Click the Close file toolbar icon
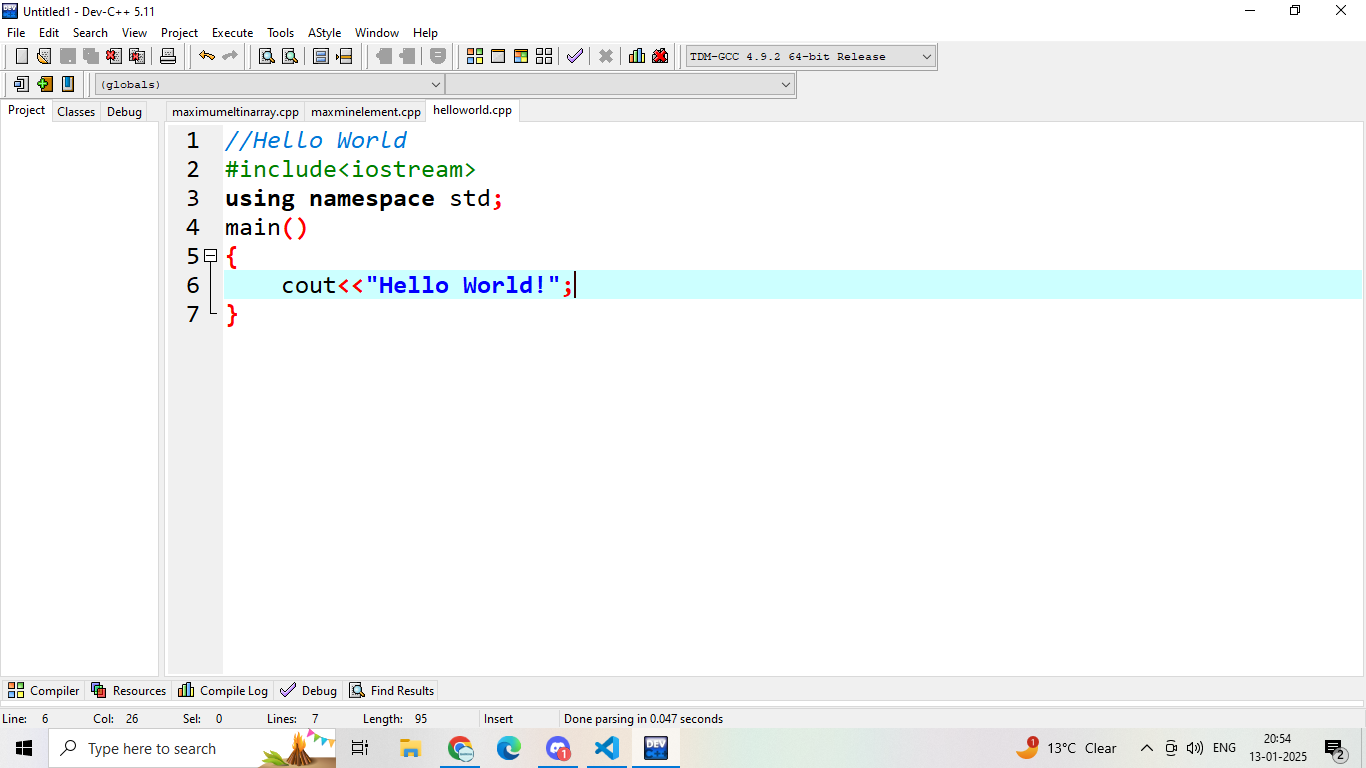Viewport: 1366px width, 768px height. click(x=114, y=56)
